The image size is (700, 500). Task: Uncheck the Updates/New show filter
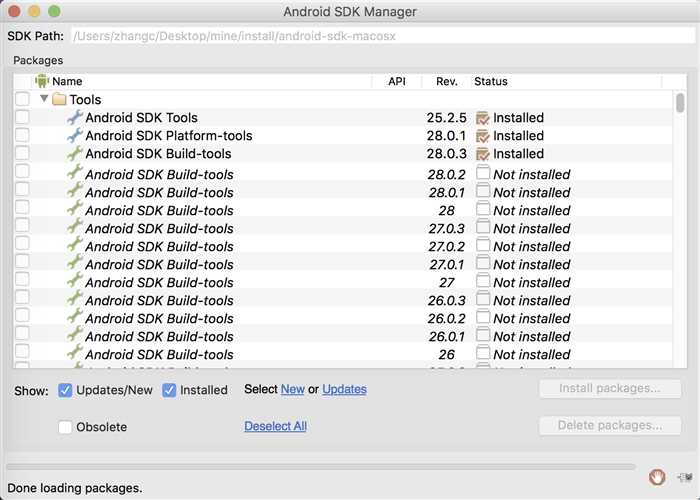(65, 390)
